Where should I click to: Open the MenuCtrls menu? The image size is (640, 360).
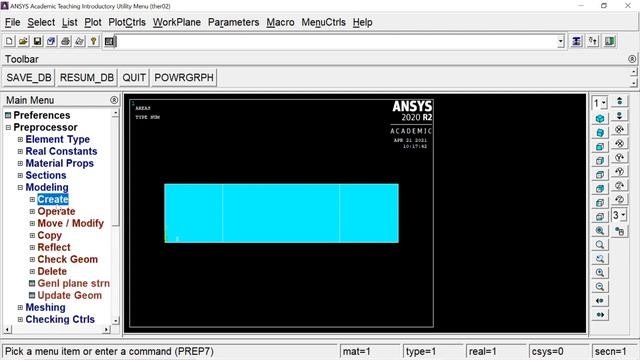tap(323, 22)
